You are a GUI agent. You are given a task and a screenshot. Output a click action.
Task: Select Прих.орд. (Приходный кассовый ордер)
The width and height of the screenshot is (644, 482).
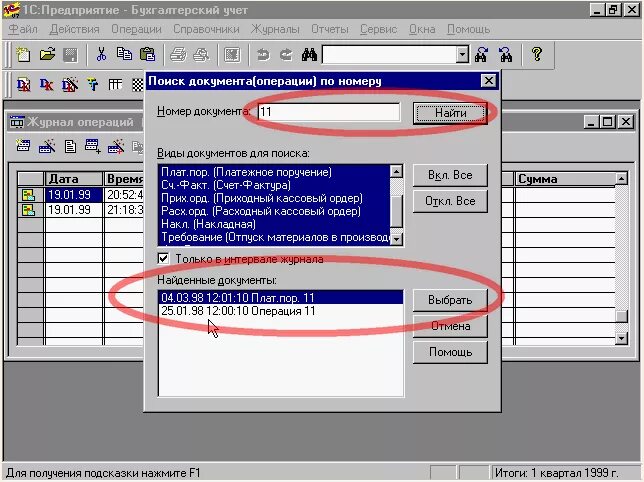pyautogui.click(x=274, y=198)
